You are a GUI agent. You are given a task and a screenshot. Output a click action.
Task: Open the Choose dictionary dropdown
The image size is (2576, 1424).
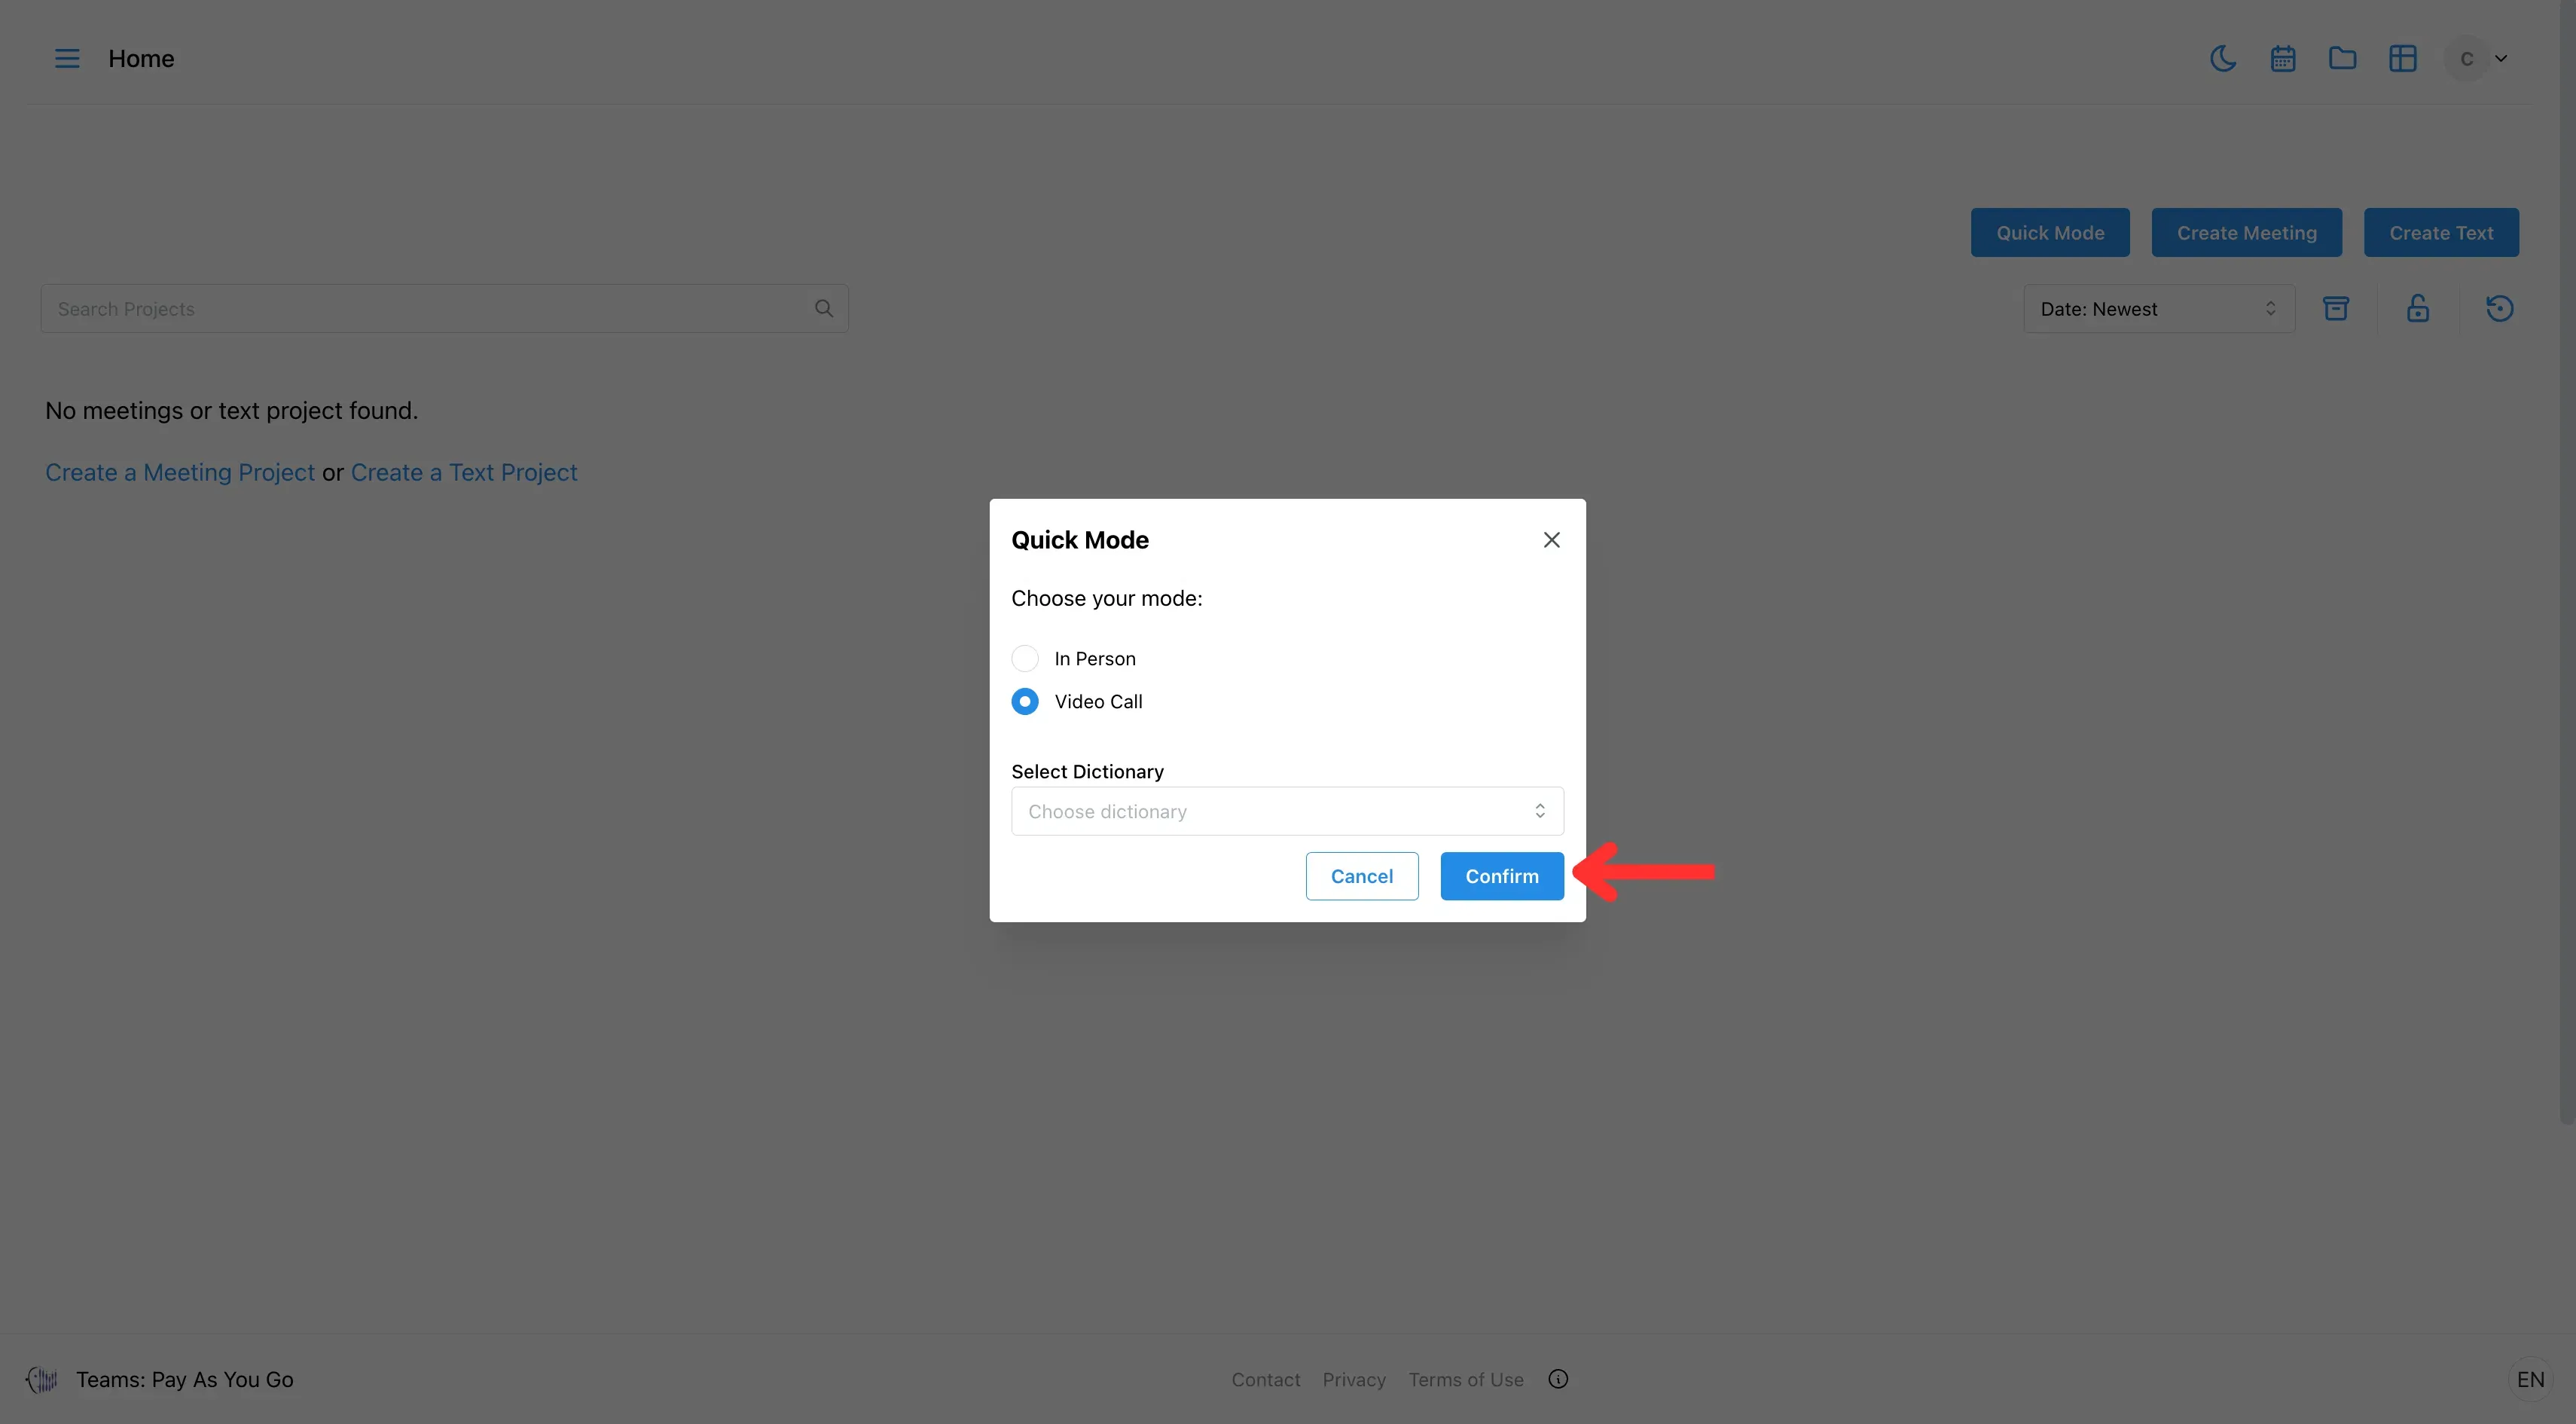click(1287, 811)
